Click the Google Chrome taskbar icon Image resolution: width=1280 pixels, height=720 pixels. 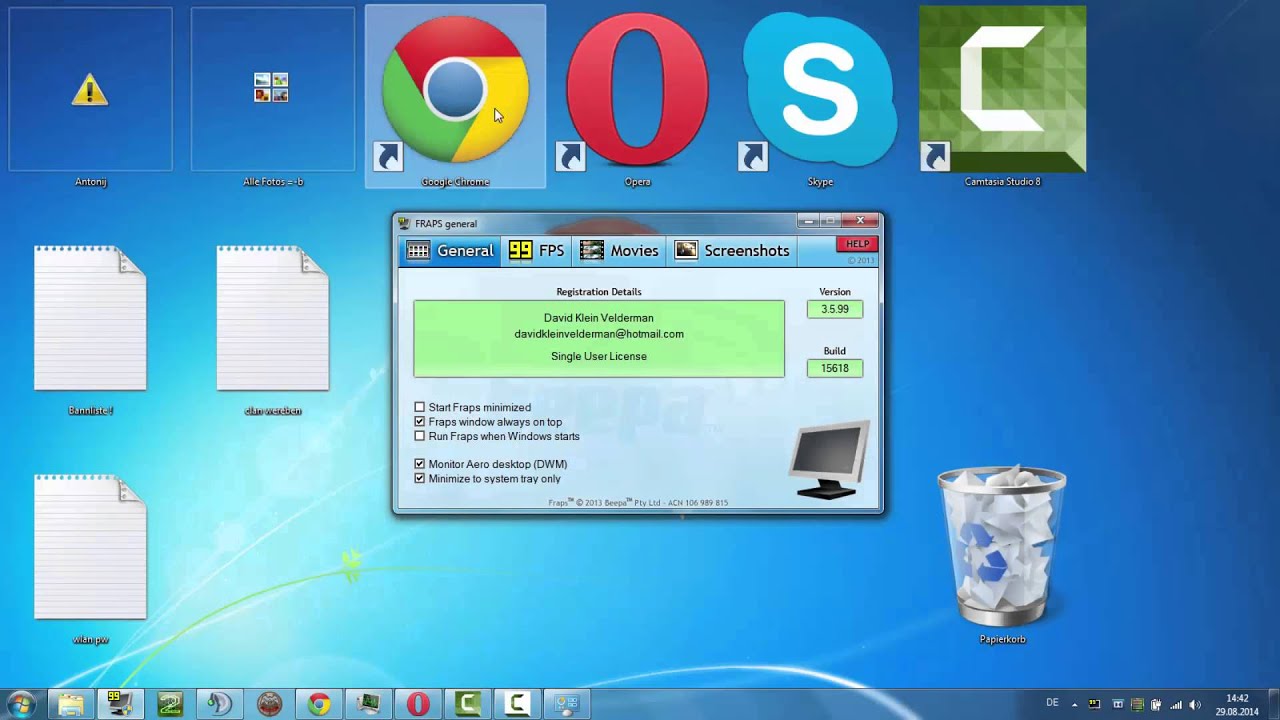[319, 704]
